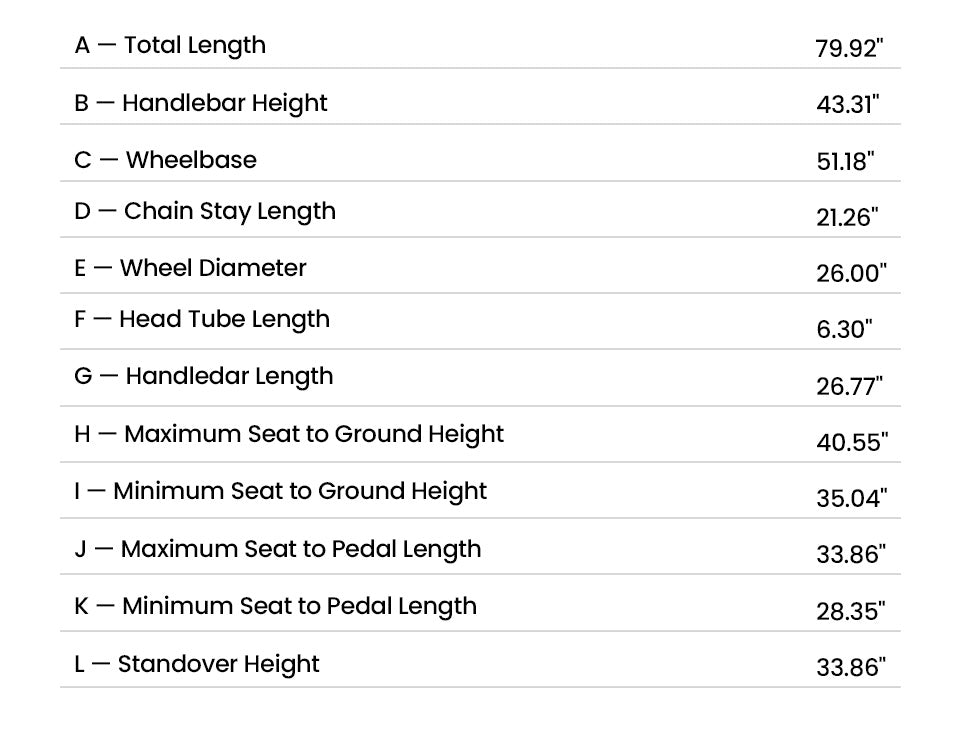Click "I — Minimum Seat to Ground Height"

click(x=280, y=491)
